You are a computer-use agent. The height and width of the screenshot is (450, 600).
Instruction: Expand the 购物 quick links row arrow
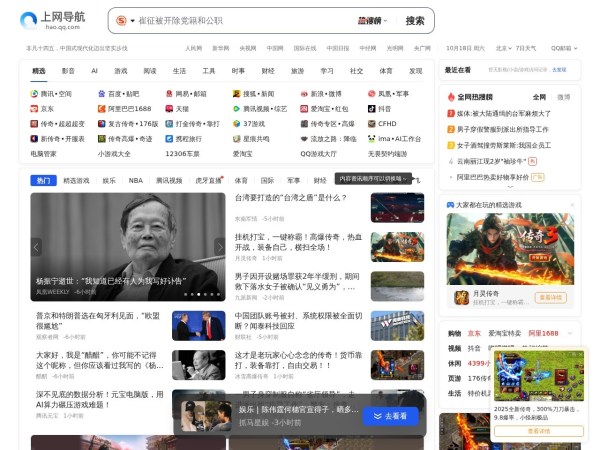570,333
